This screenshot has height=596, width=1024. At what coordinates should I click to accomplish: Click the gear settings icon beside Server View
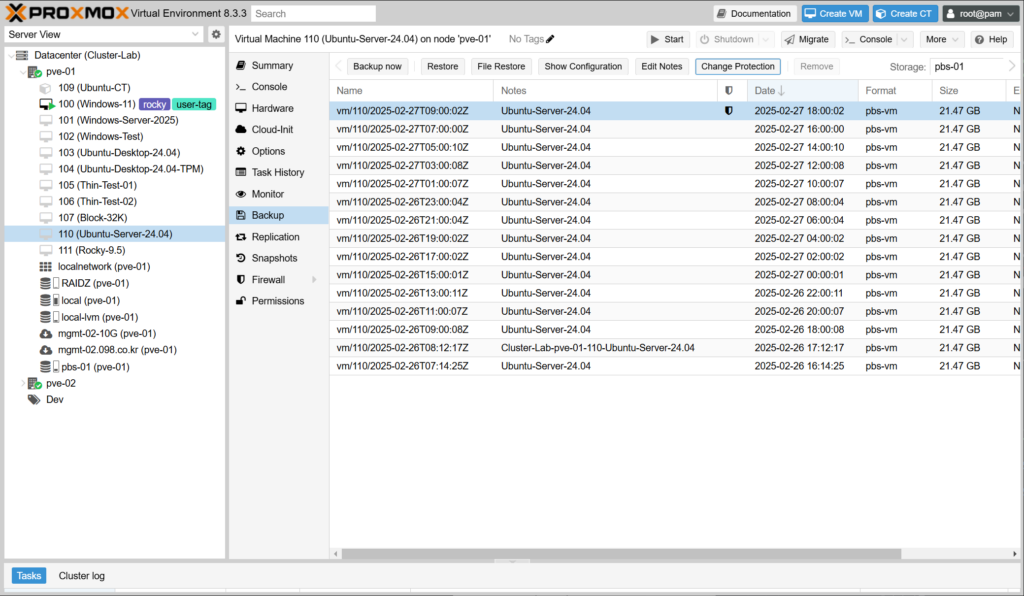point(215,35)
